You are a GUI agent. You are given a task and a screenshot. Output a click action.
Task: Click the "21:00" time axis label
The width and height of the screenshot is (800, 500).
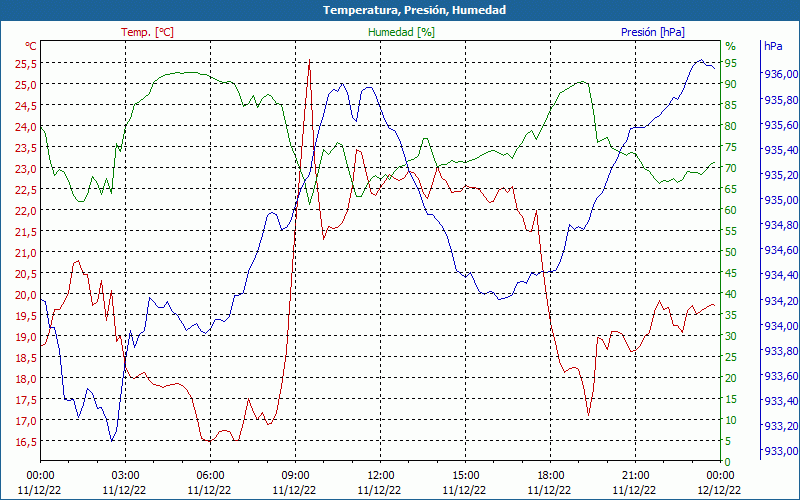(x=635, y=476)
